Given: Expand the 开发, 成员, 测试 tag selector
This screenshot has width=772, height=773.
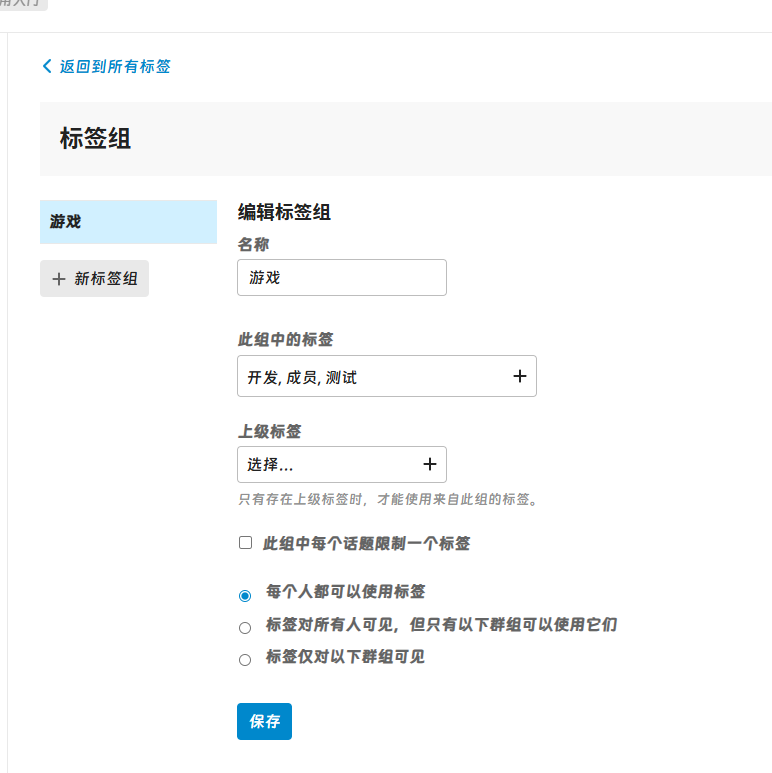Looking at the screenshot, I should pyautogui.click(x=375, y=377).
